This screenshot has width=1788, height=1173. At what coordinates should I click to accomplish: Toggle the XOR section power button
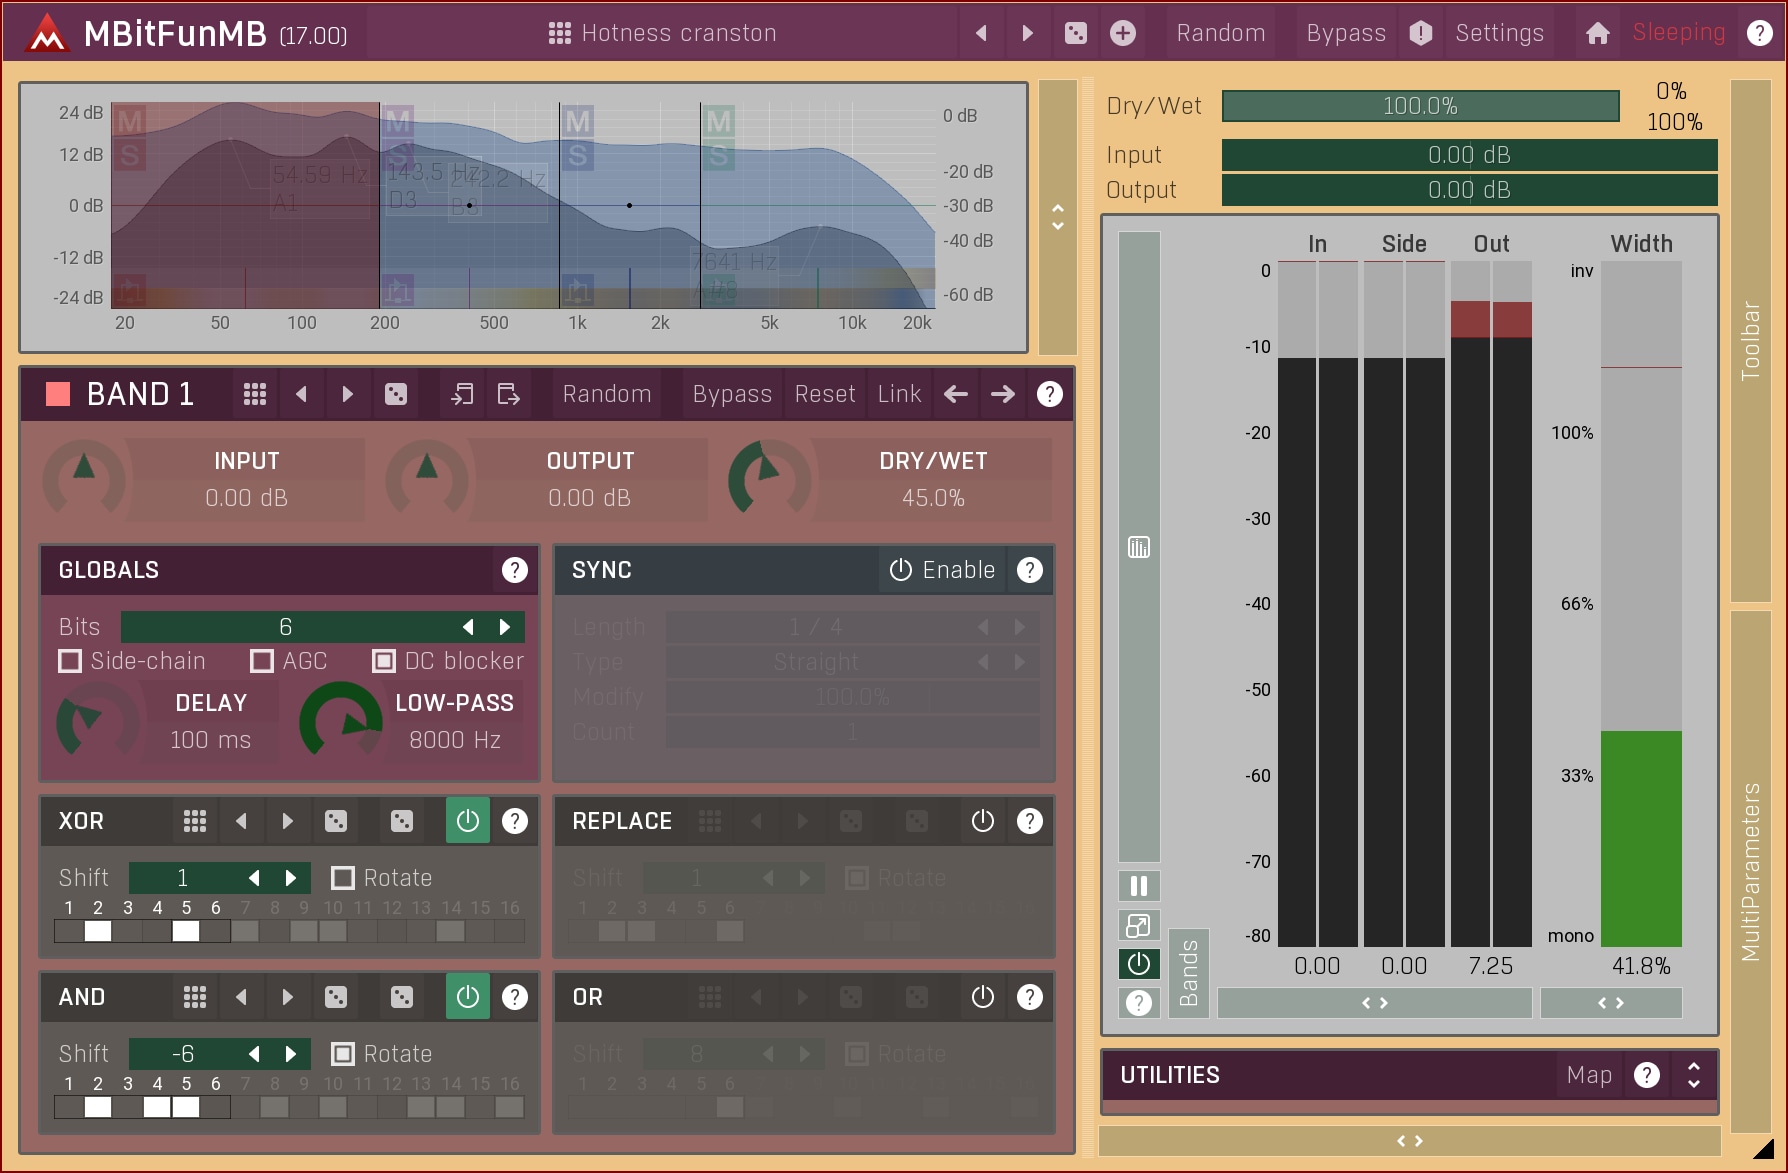pos(467,821)
